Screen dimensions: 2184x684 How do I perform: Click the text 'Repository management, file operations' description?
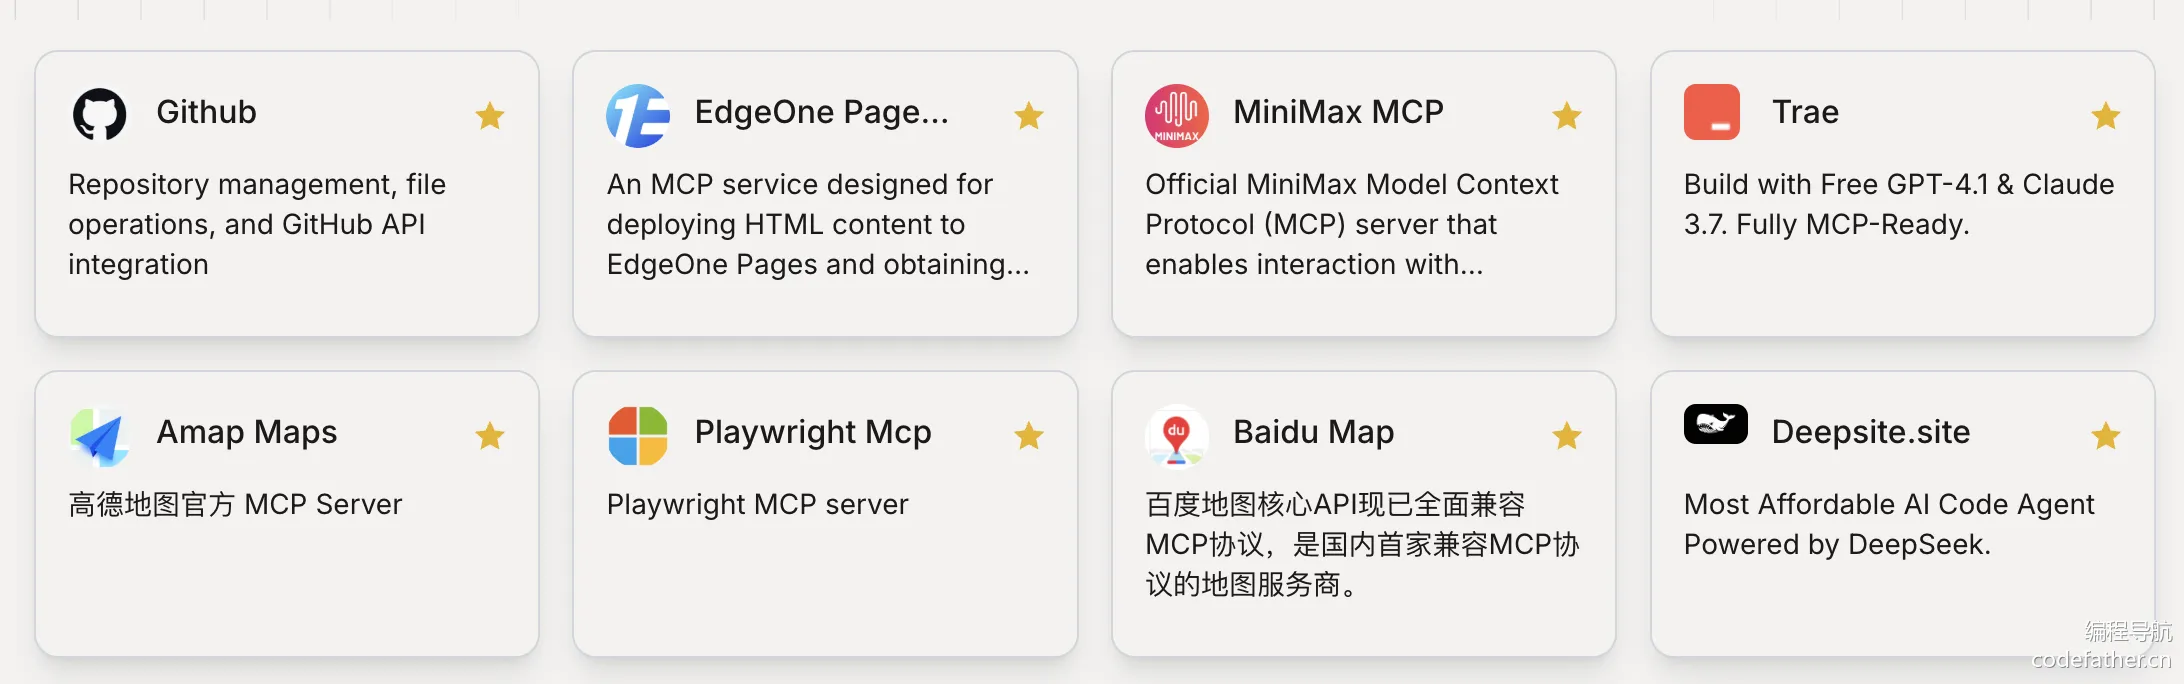click(x=257, y=224)
